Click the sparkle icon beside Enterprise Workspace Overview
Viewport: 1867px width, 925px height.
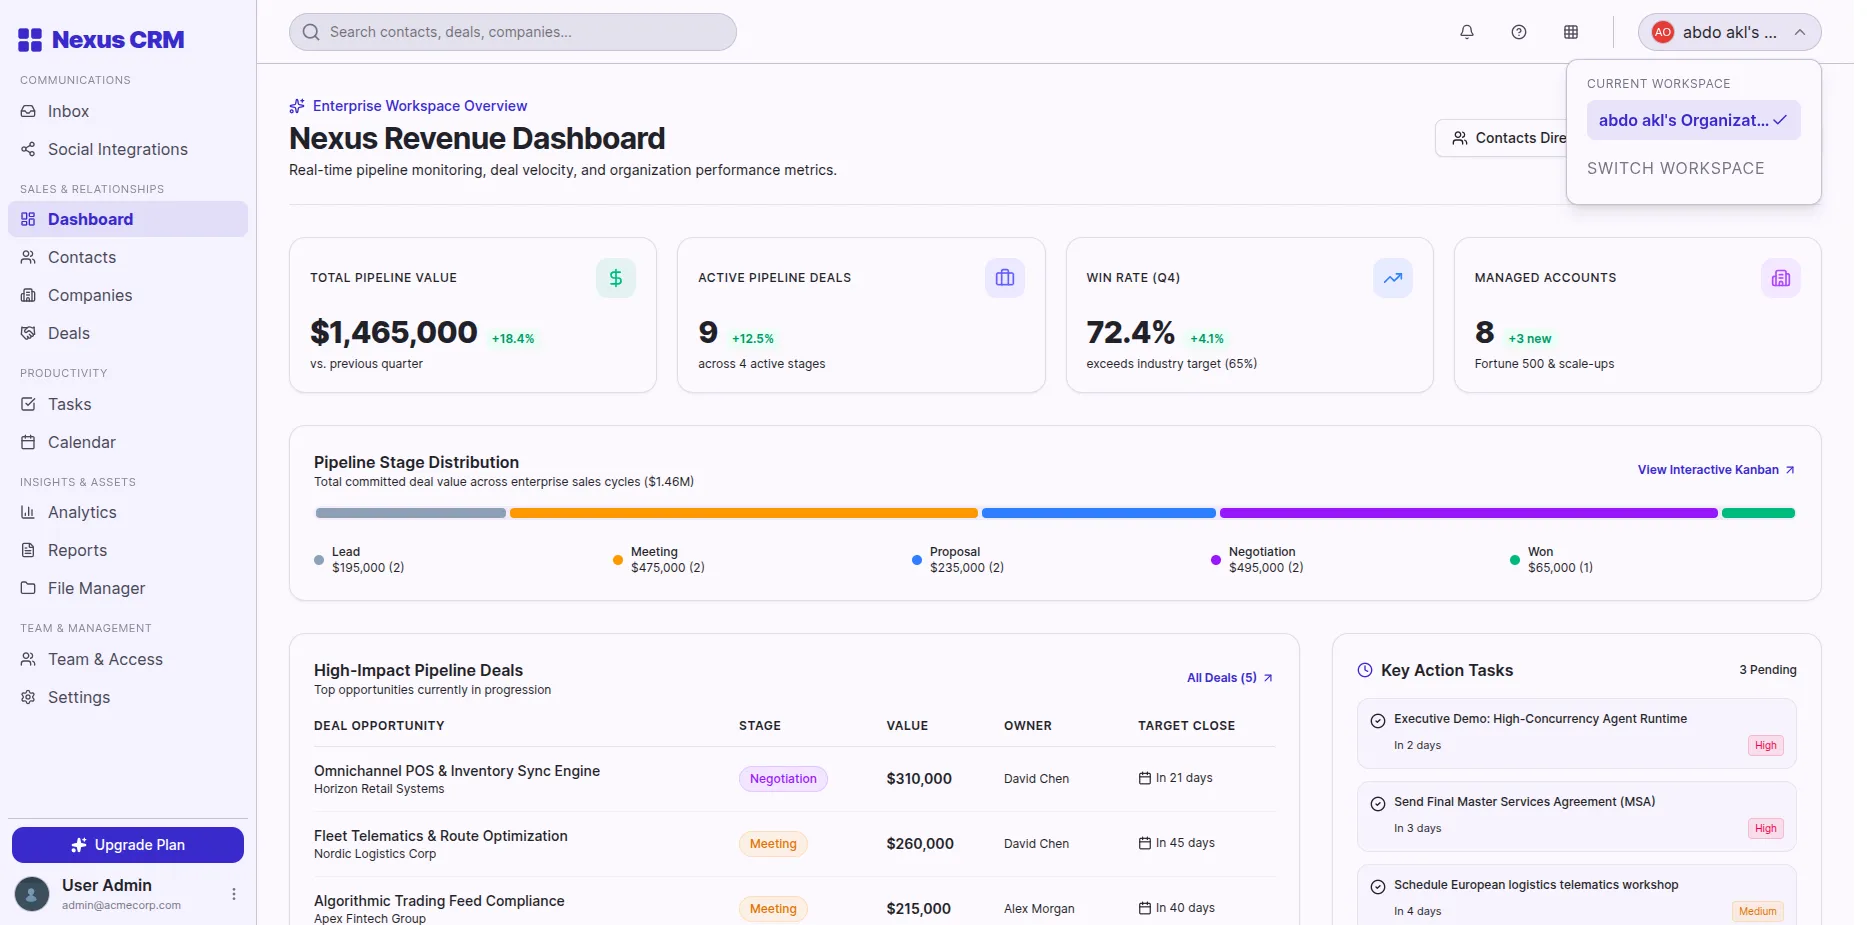(x=297, y=106)
